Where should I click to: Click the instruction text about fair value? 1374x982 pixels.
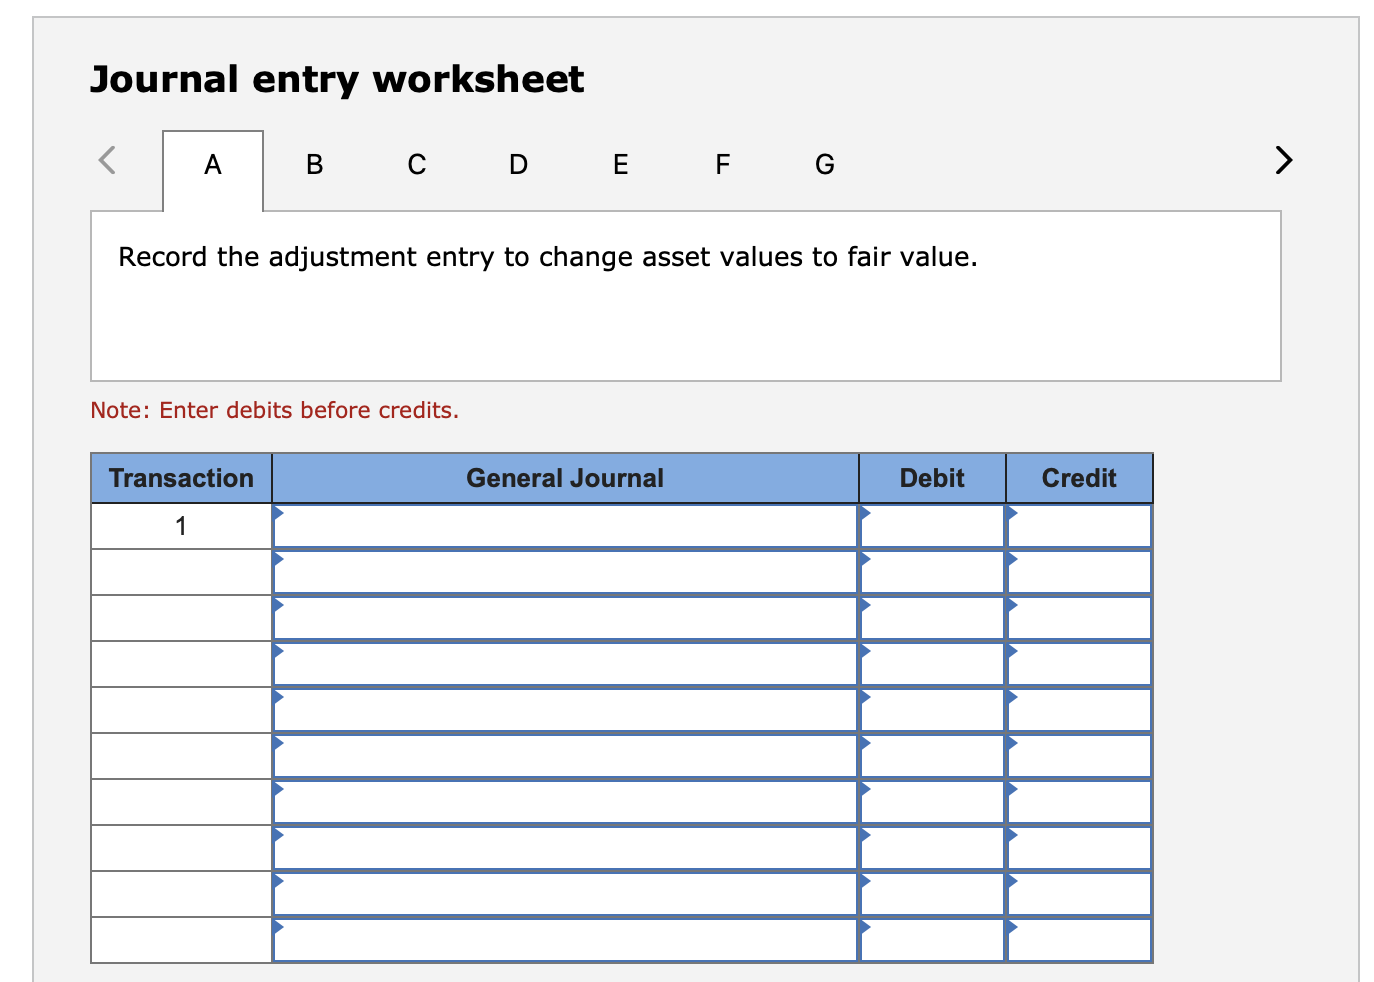tap(546, 257)
